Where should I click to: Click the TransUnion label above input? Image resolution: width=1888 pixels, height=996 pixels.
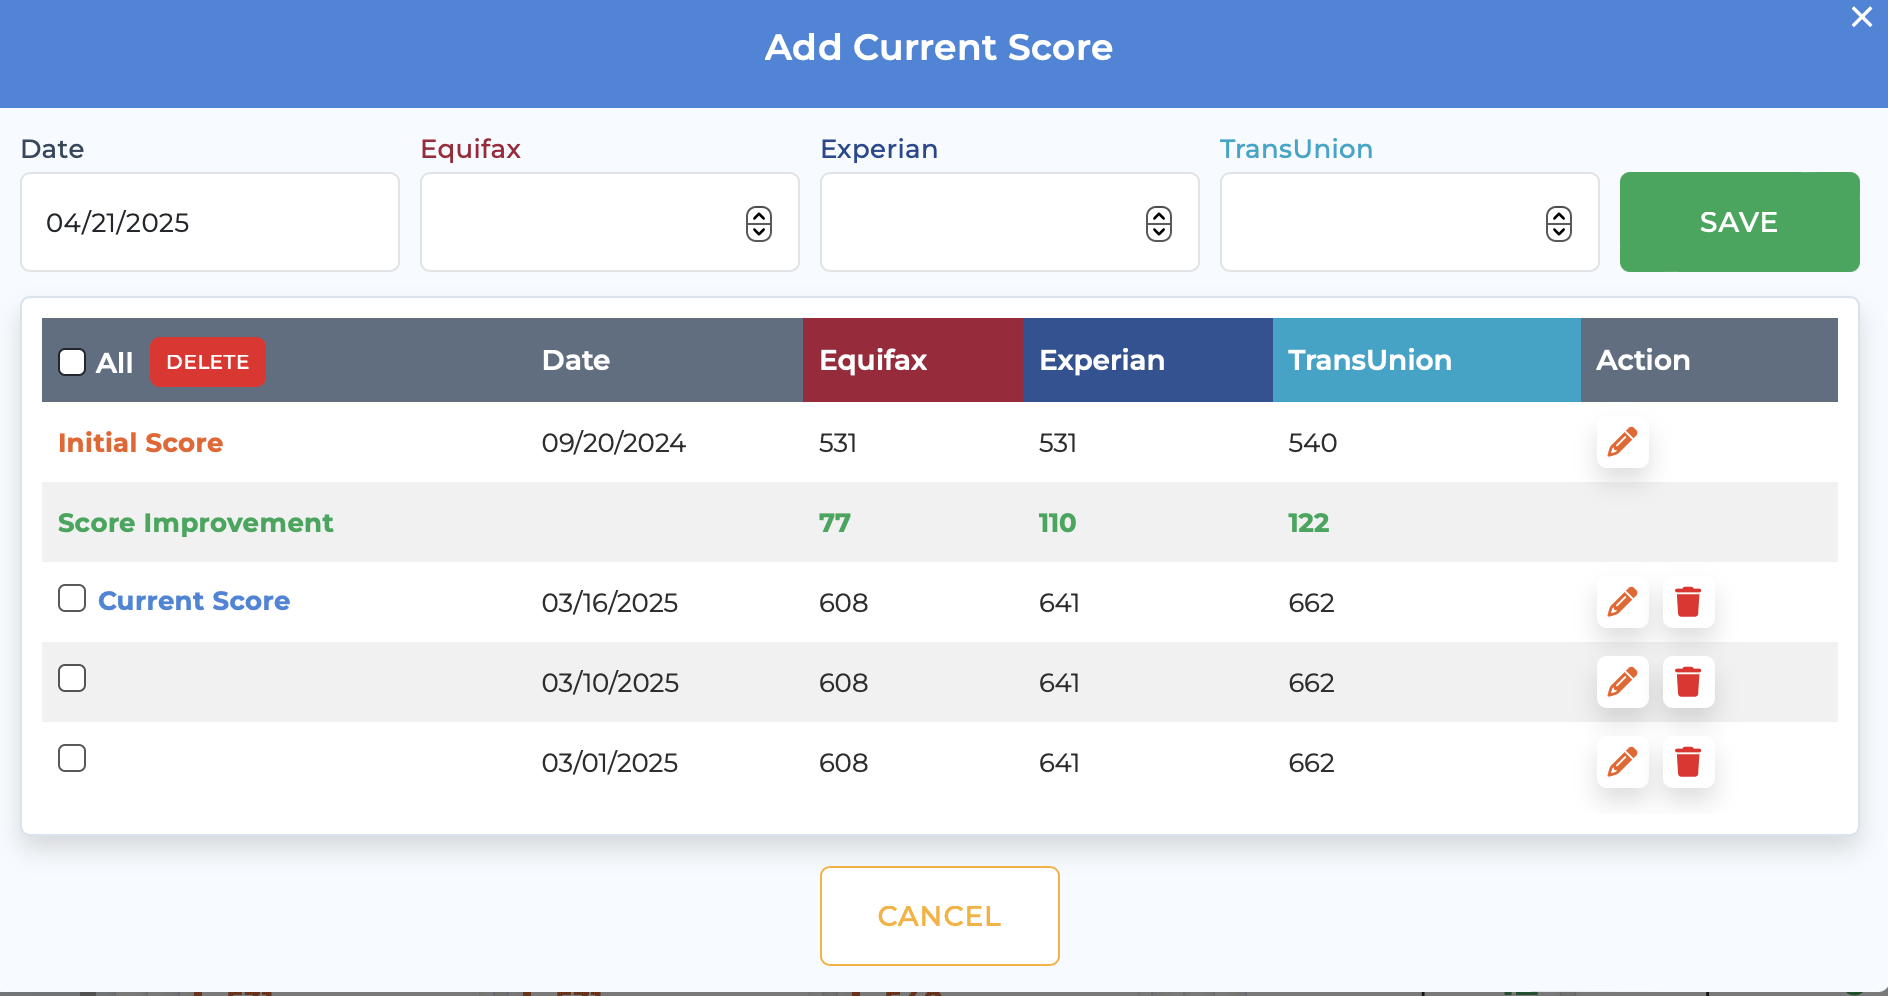1296,148
